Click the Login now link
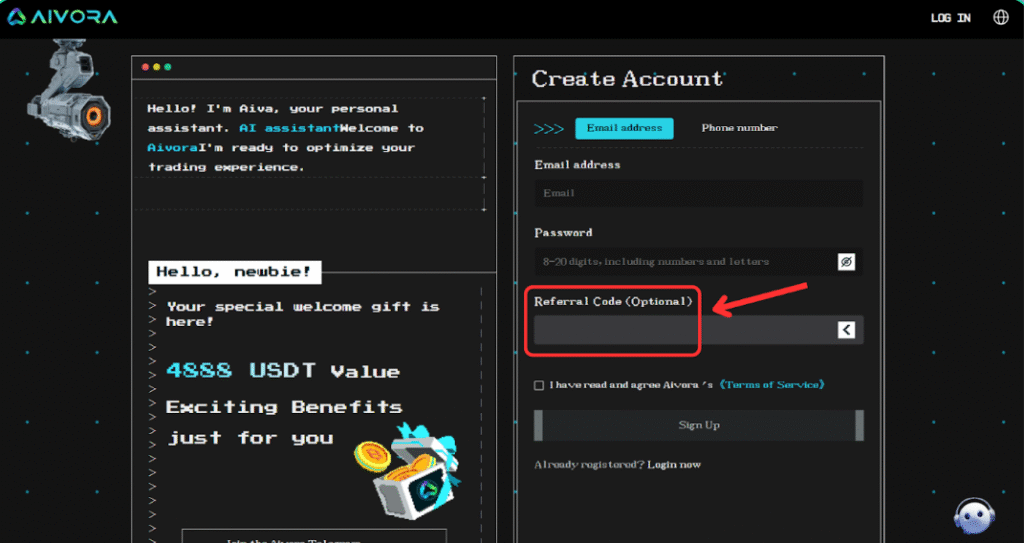 coord(674,465)
